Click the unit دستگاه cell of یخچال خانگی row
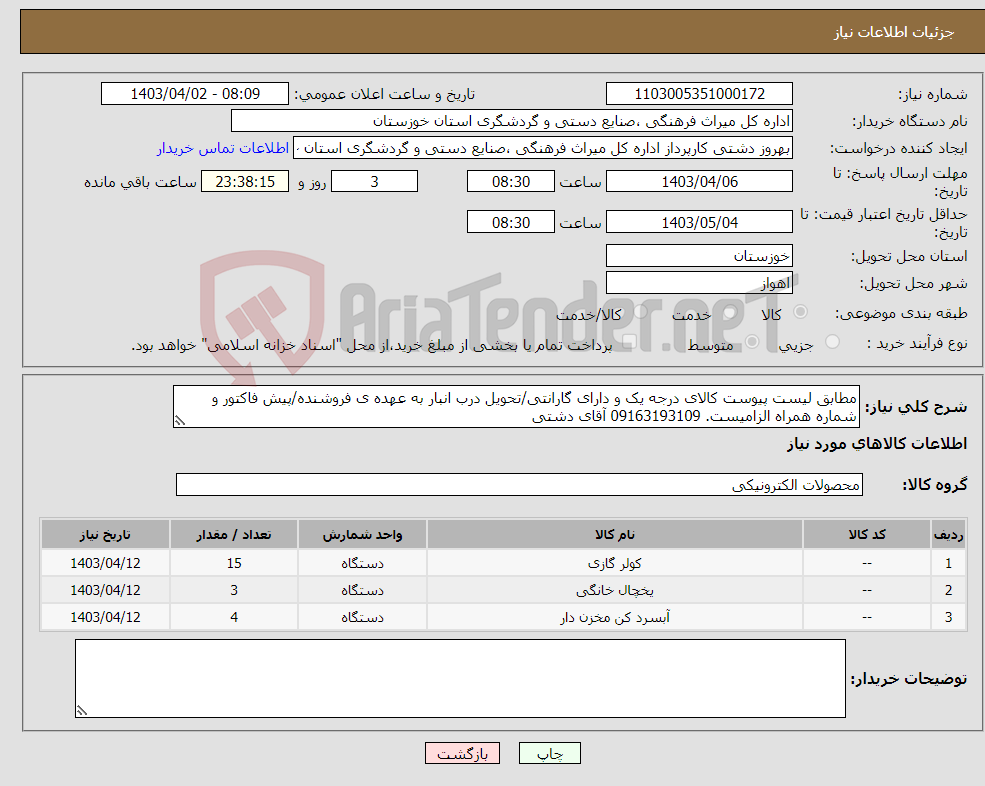 point(362,590)
